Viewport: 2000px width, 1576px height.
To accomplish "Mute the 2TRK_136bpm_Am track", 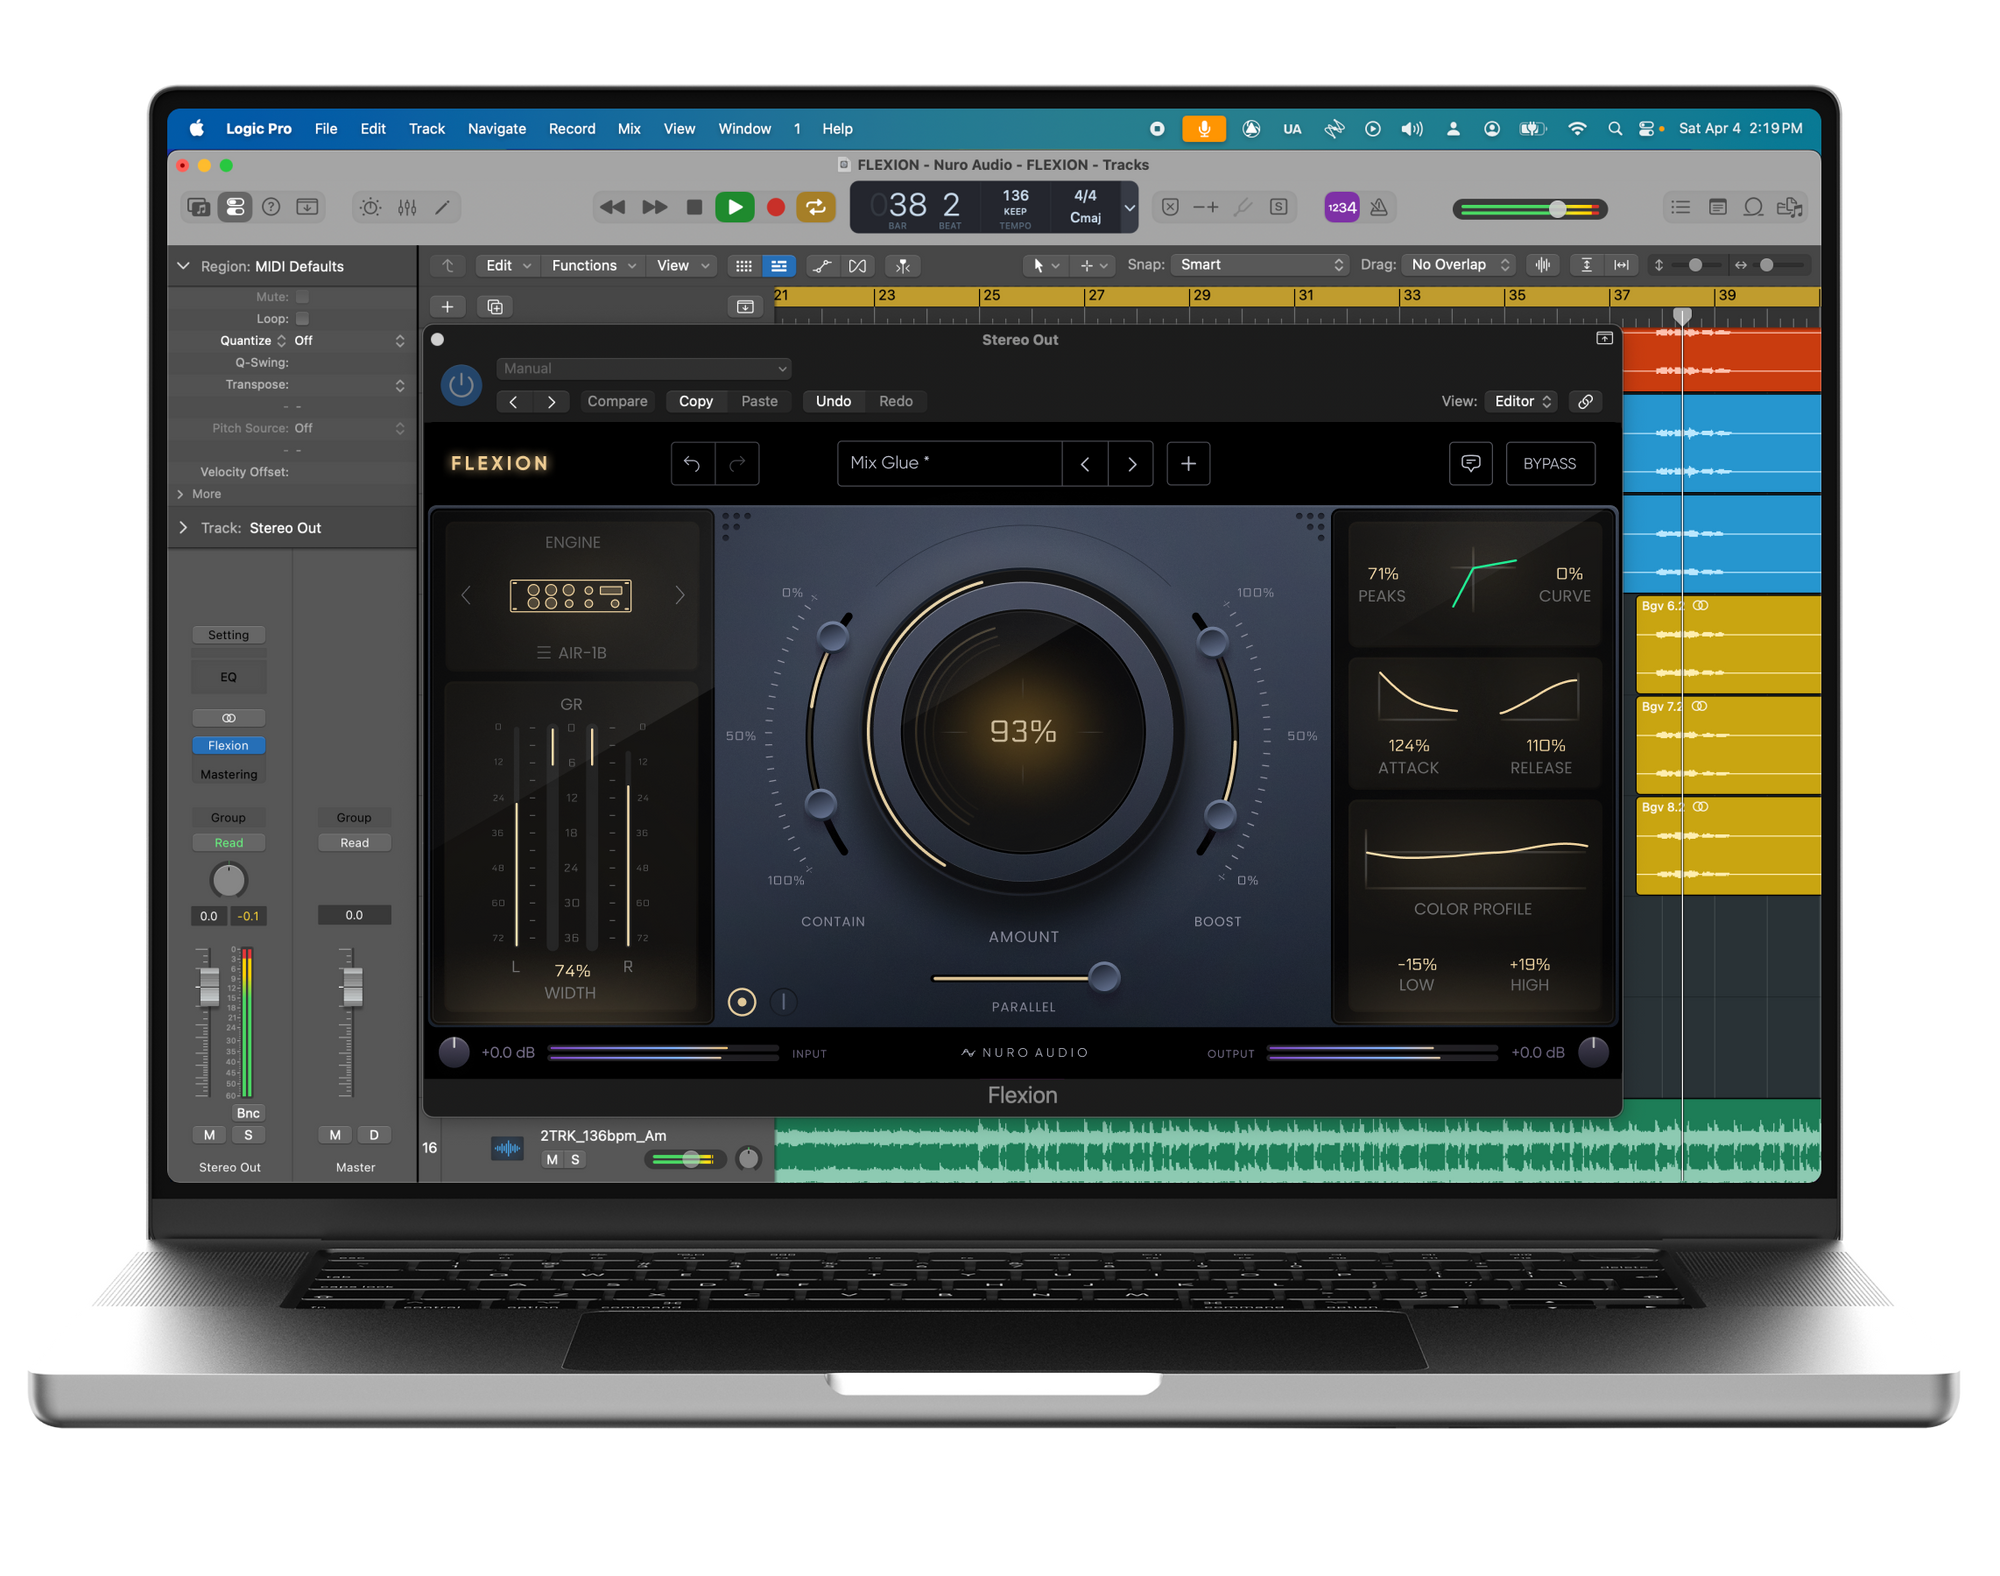I will (552, 1159).
